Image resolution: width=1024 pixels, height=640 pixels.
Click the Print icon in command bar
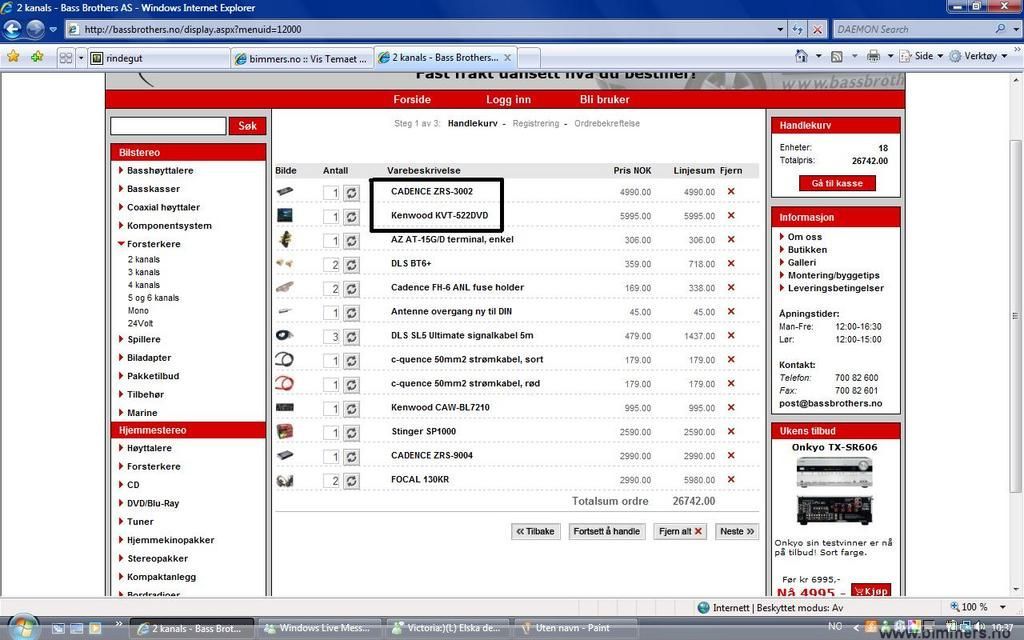[873, 56]
